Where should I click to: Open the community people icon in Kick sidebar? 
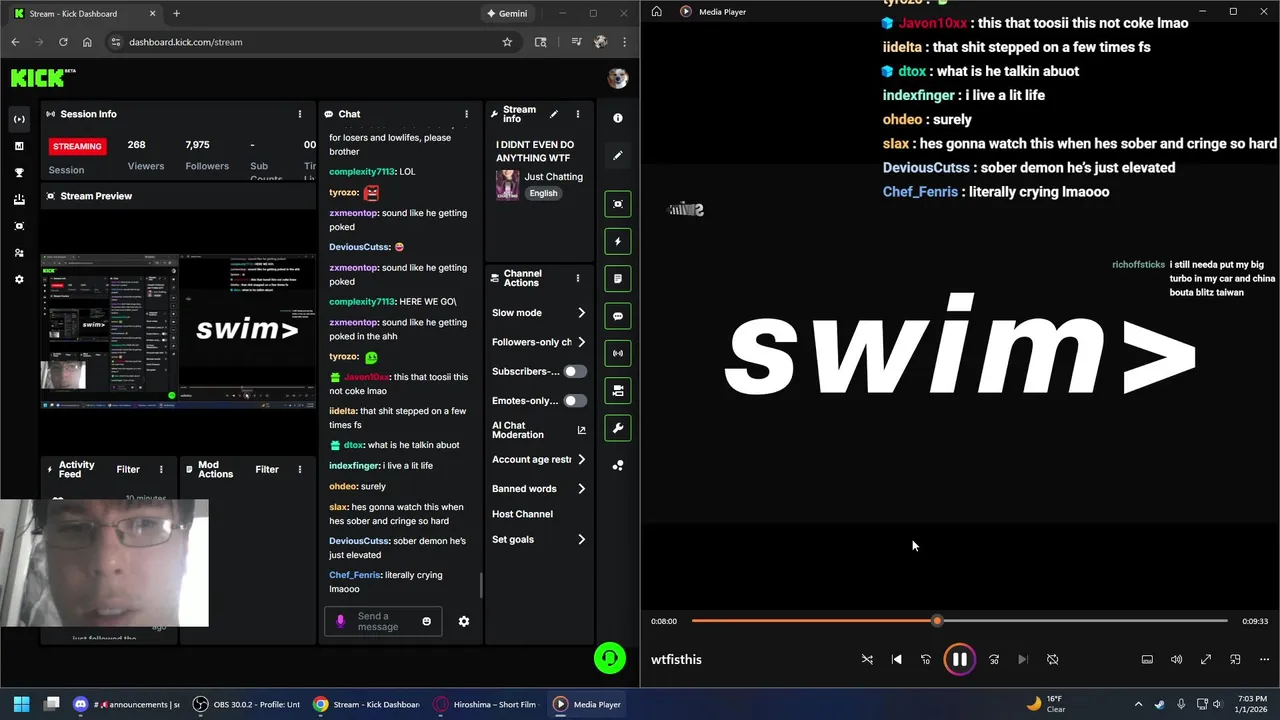(x=19, y=253)
